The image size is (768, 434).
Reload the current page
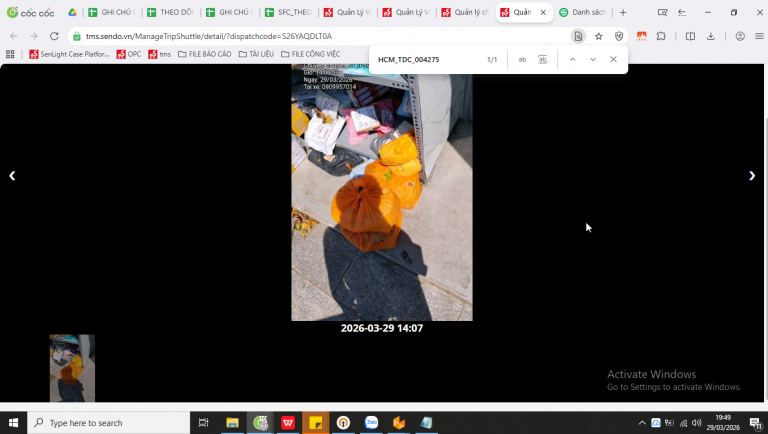pos(54,36)
